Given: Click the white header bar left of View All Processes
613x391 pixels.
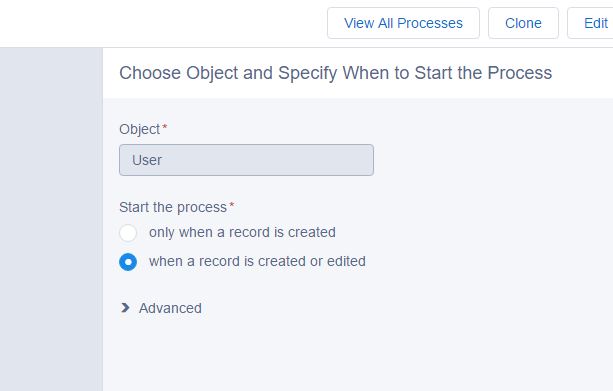Looking at the screenshot, I should [160, 23].
